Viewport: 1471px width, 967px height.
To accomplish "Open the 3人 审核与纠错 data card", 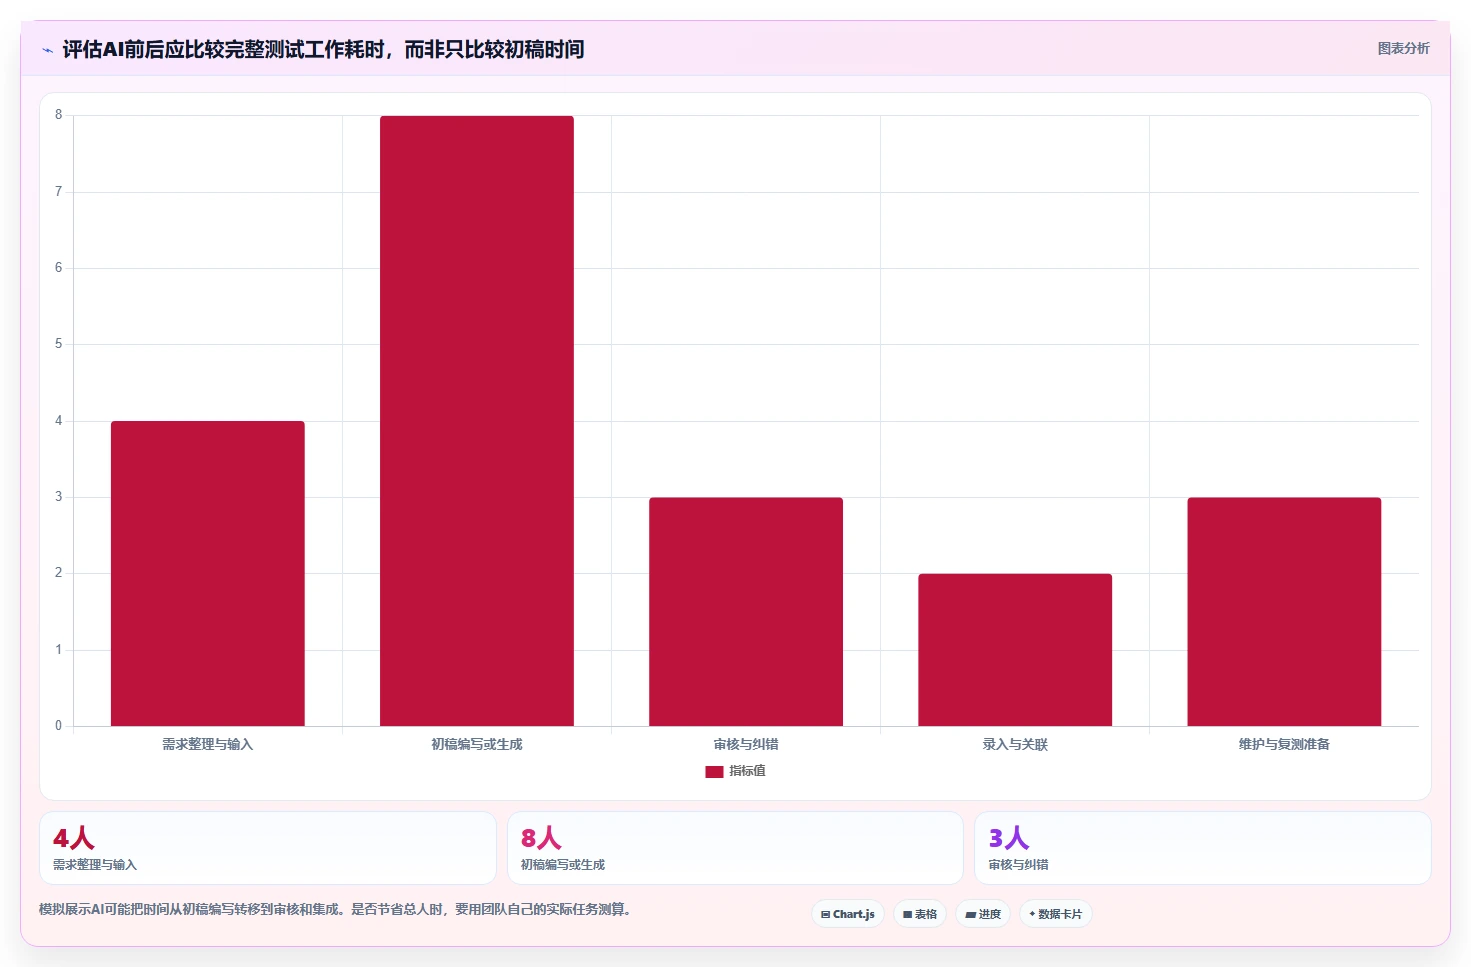I will pyautogui.click(x=1203, y=848).
